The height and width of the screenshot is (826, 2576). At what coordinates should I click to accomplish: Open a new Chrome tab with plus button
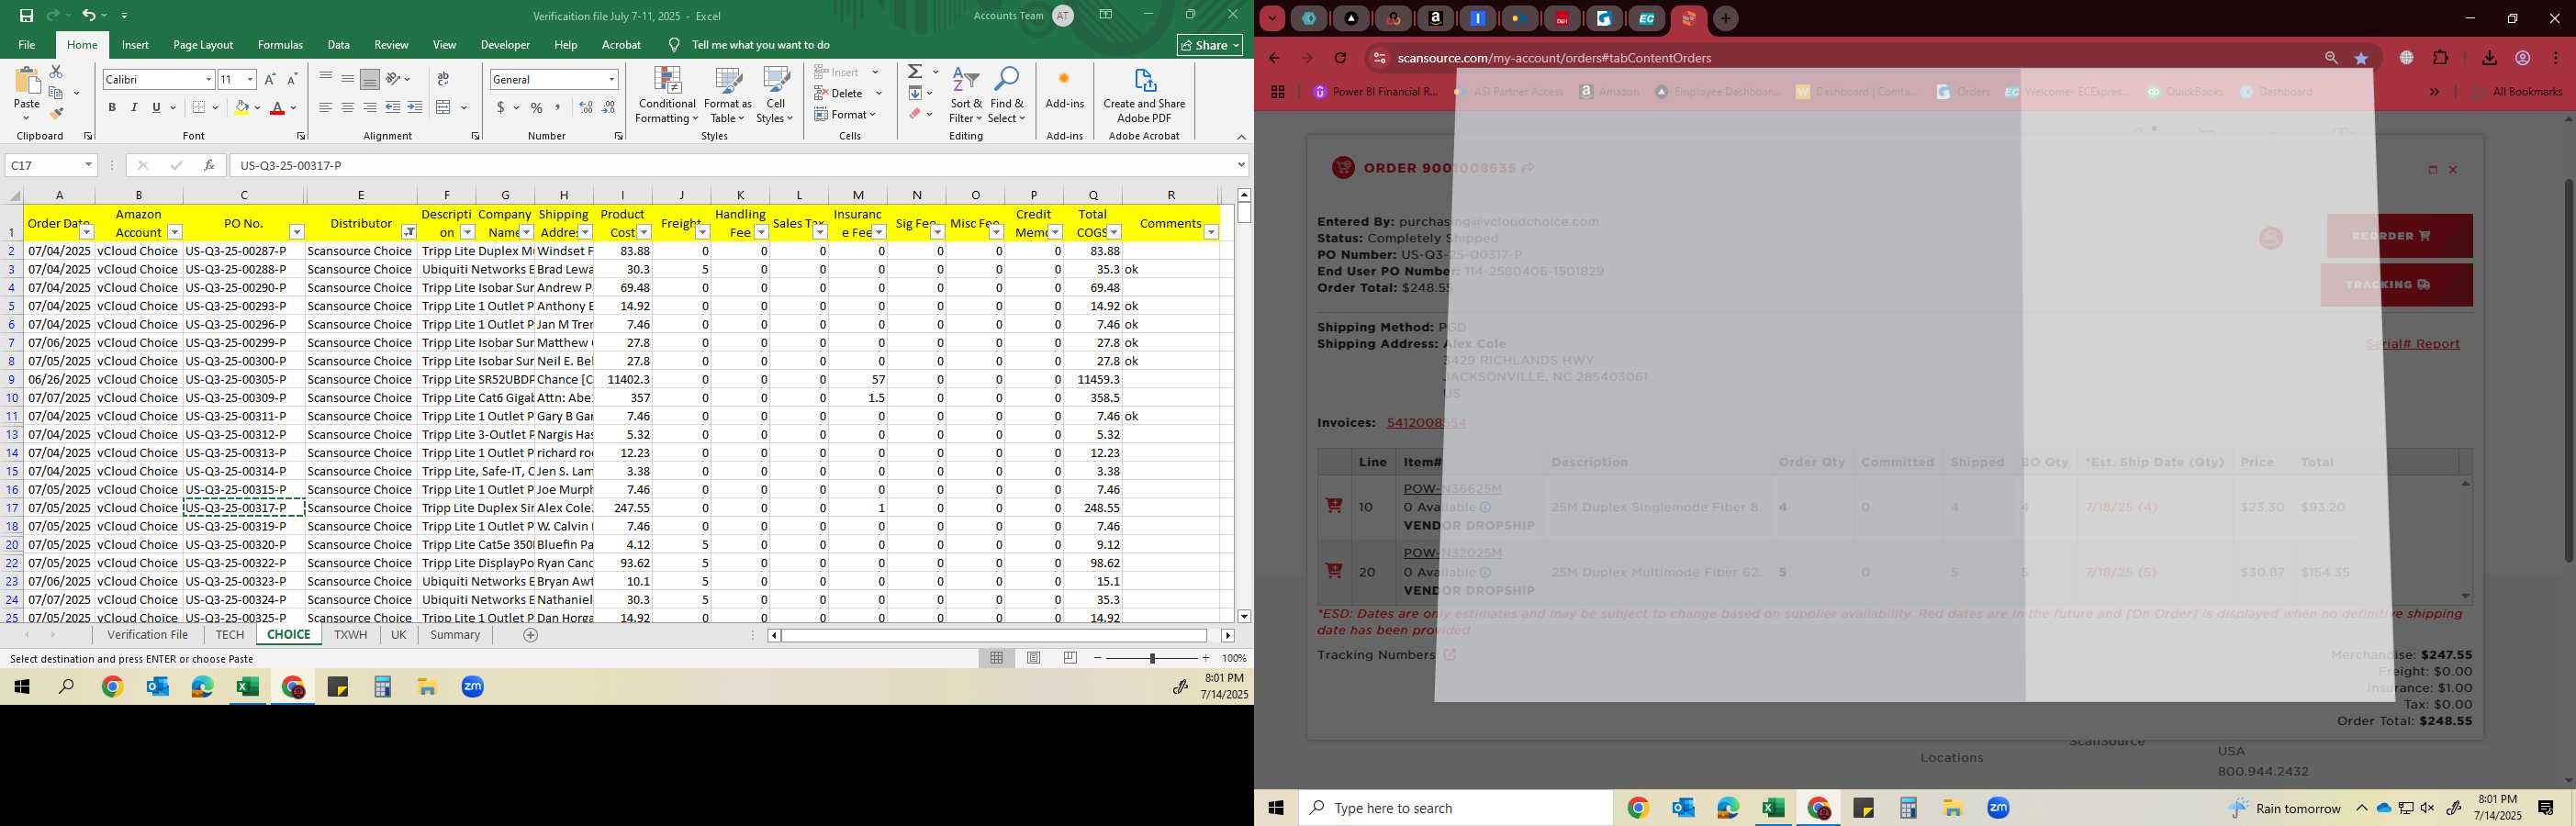[1725, 18]
